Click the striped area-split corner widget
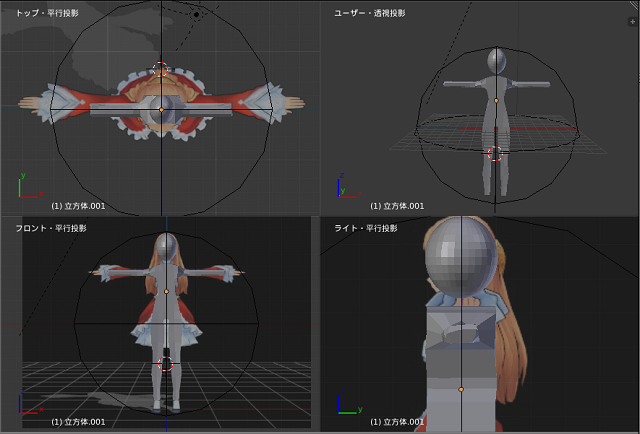Viewport: 640px width, 434px height. (635, 5)
